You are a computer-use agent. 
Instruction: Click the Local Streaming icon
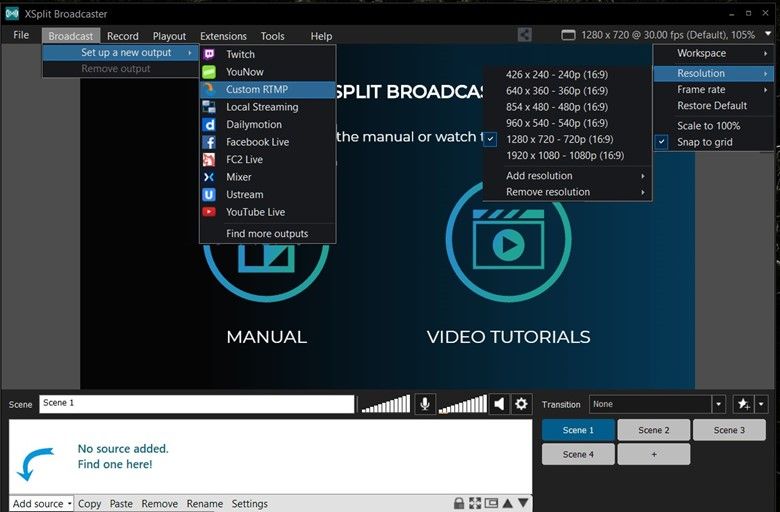click(209, 107)
